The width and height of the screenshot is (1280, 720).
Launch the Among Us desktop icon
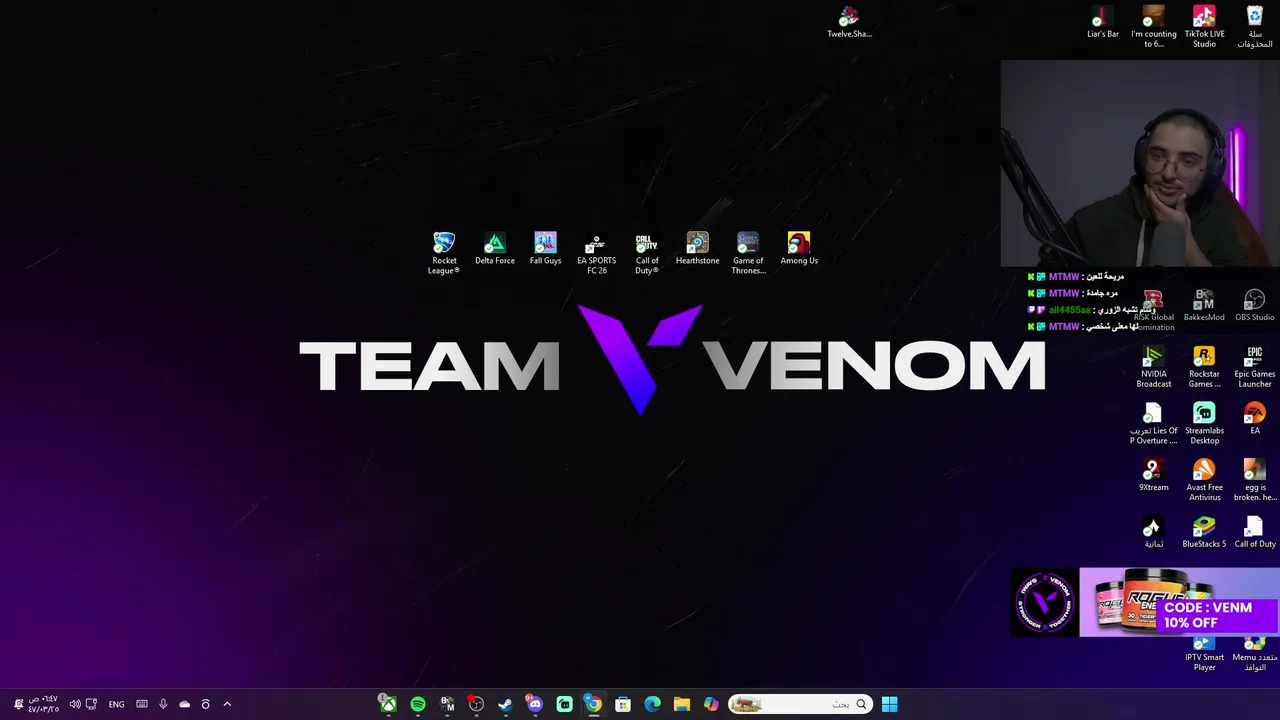click(x=799, y=249)
